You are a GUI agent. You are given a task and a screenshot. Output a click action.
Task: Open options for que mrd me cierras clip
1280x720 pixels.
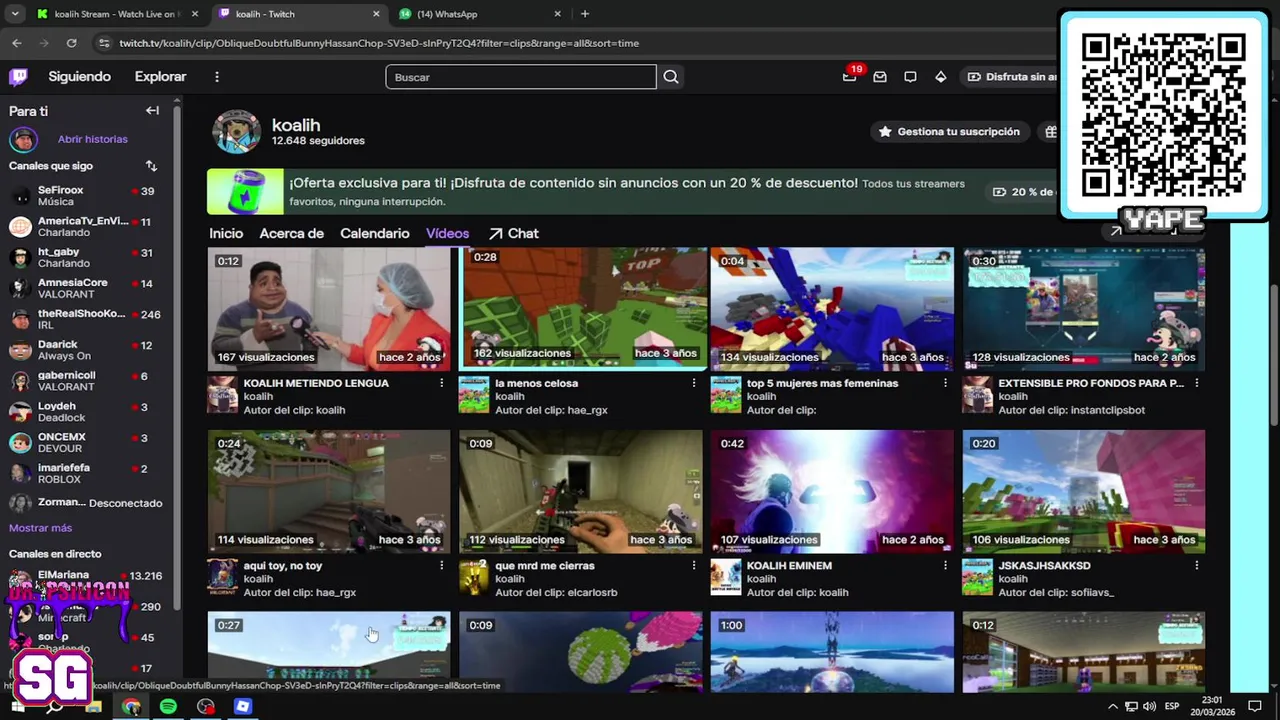(x=693, y=565)
